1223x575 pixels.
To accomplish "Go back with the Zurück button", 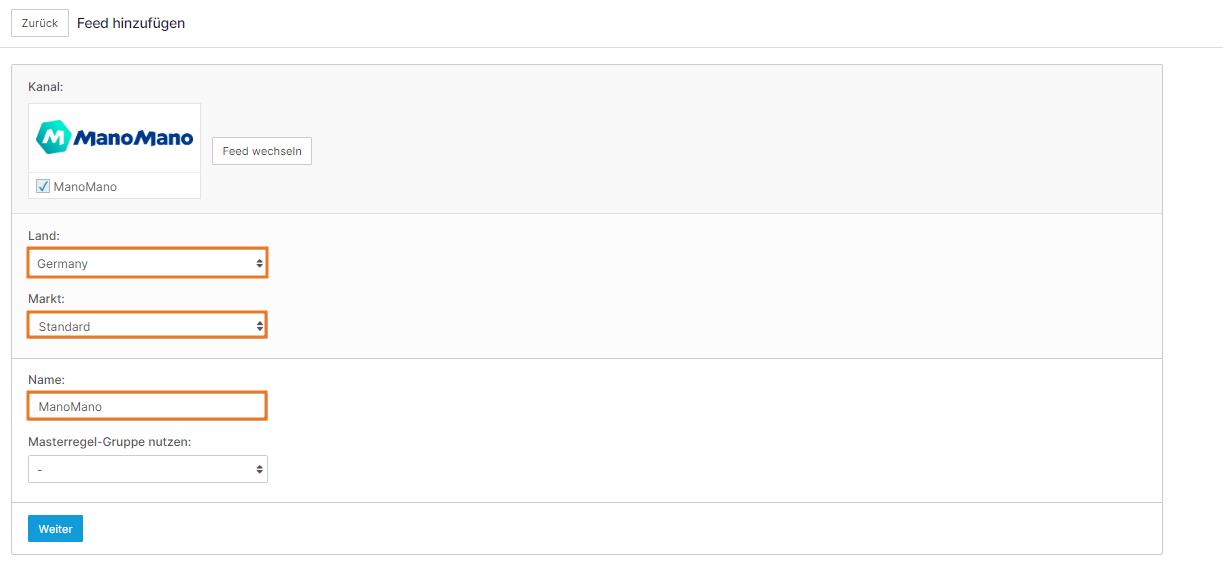I will click(40, 23).
